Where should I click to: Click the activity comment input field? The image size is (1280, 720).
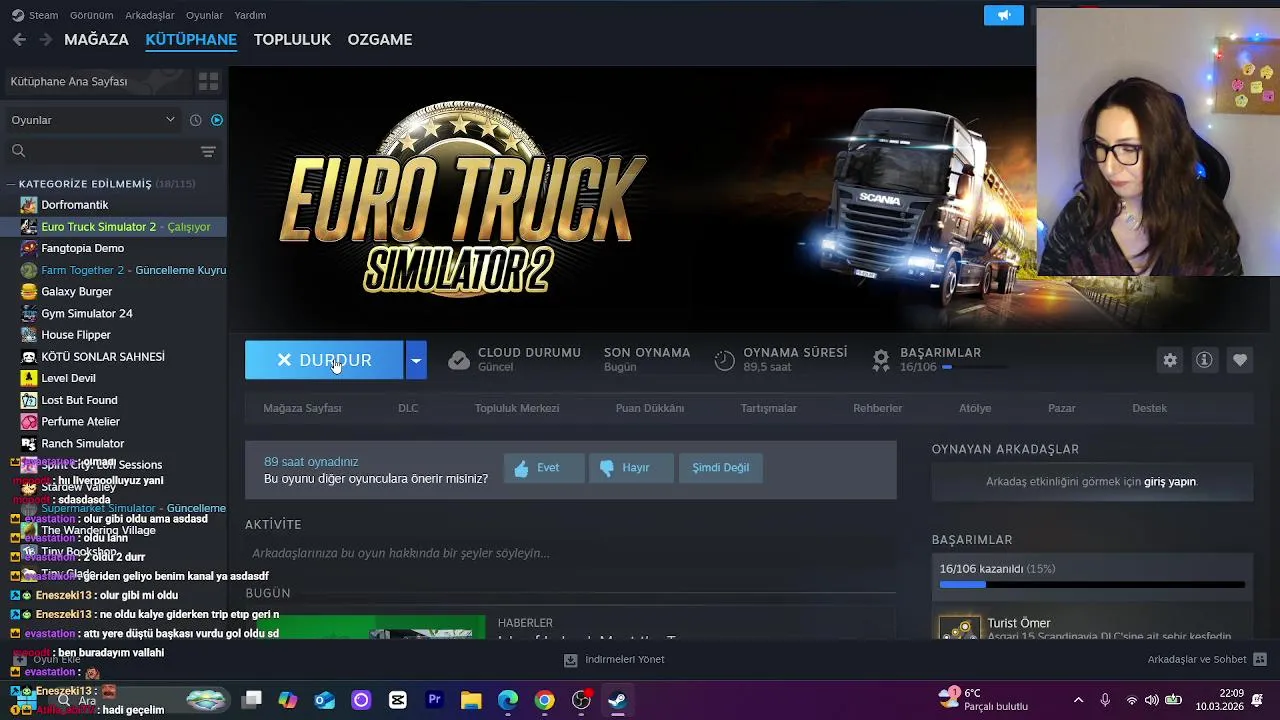tap(570, 553)
